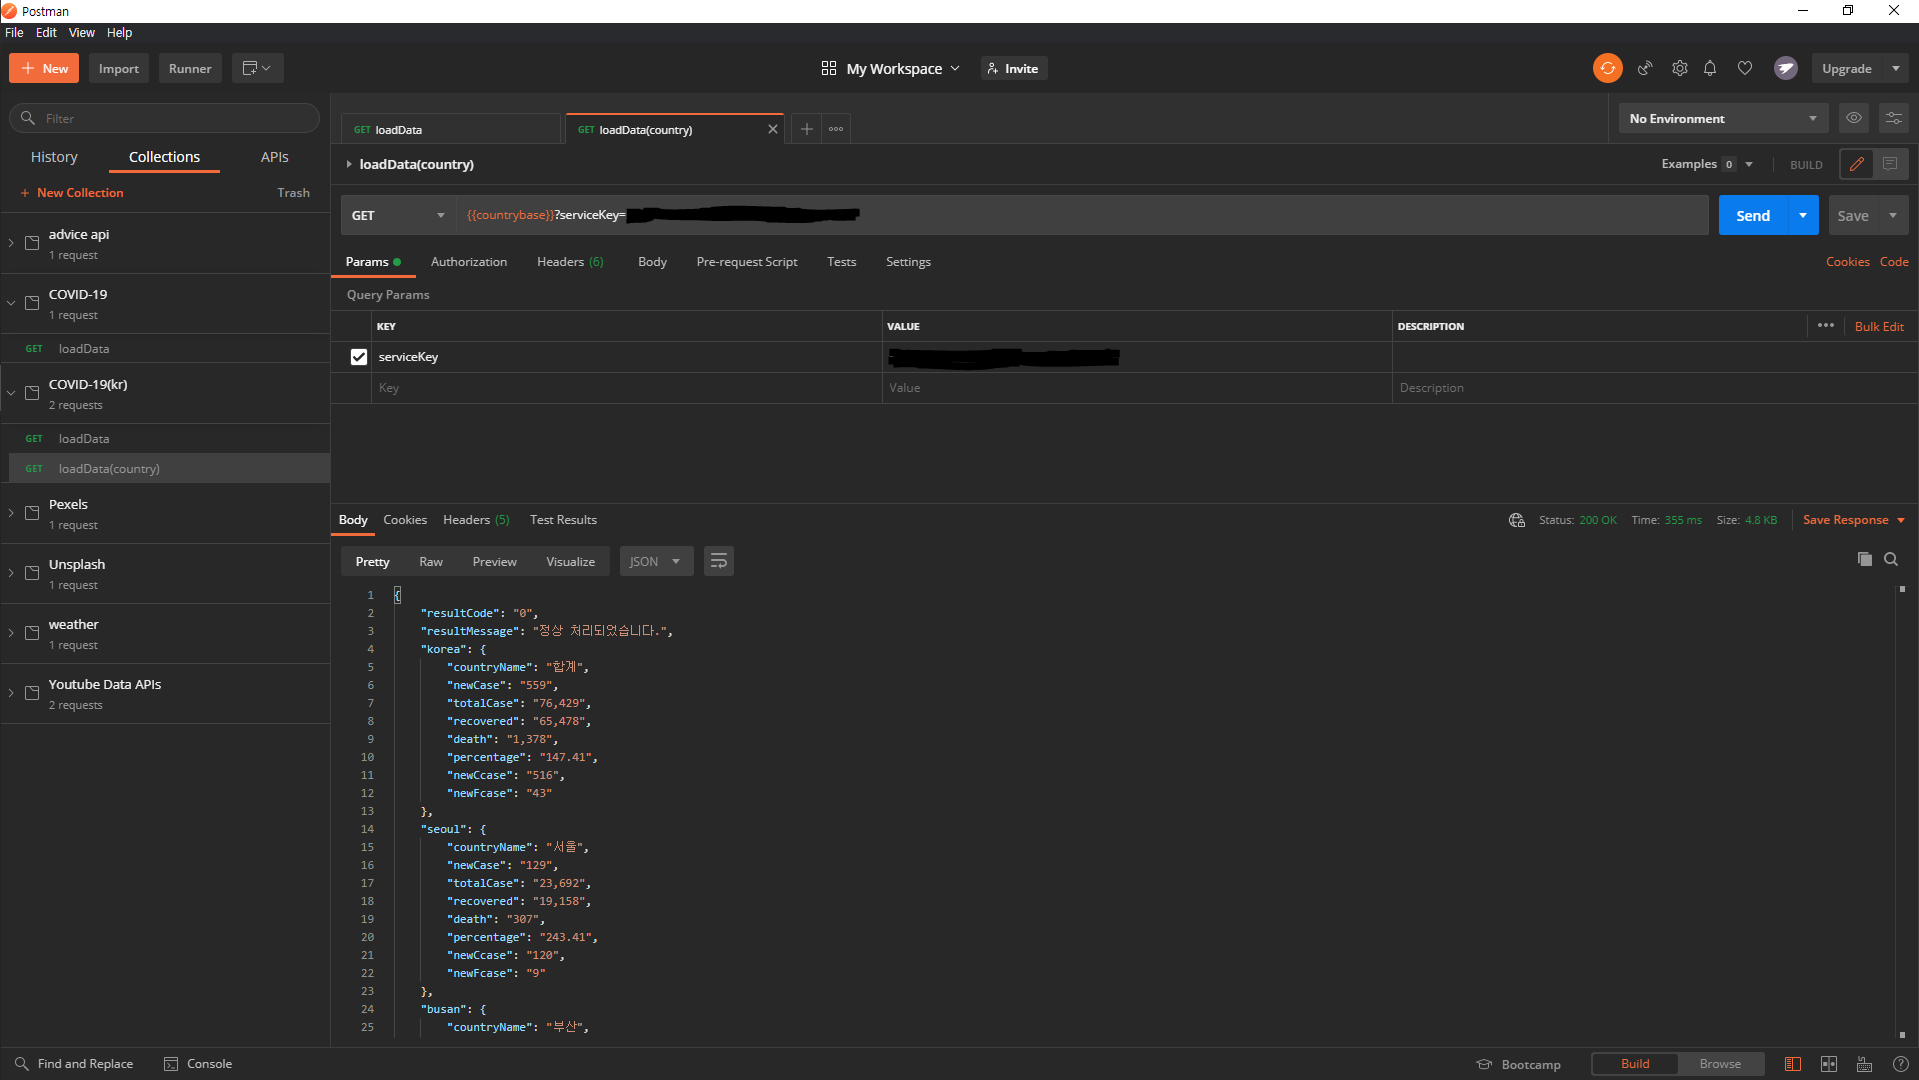The width and height of the screenshot is (1919, 1080).
Task: Open the JSON format dropdown
Action: [656, 561]
